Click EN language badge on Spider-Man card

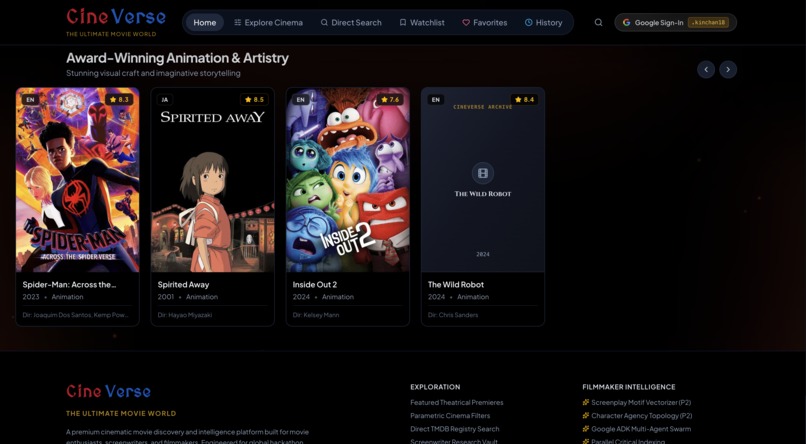[x=30, y=100]
